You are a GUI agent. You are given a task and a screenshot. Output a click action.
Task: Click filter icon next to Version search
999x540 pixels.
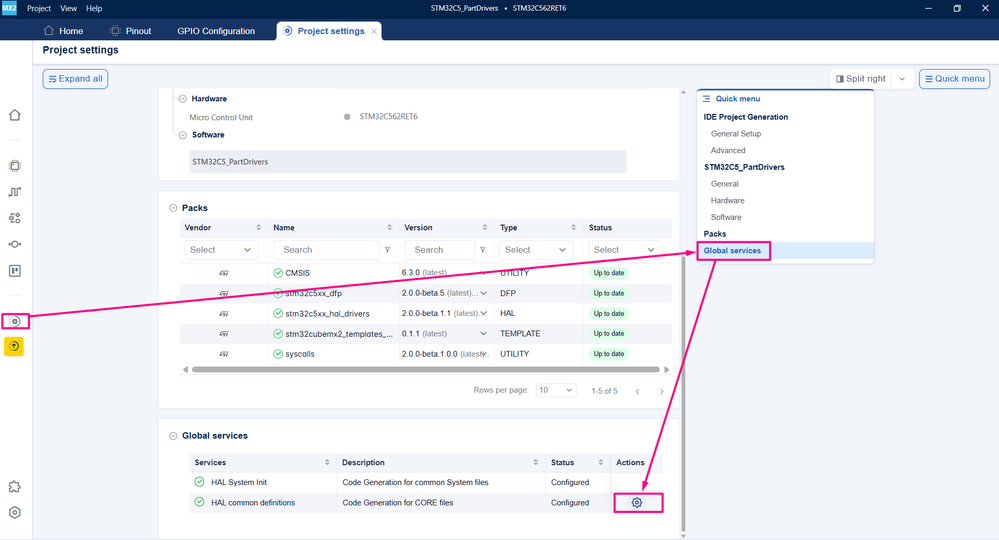point(483,250)
